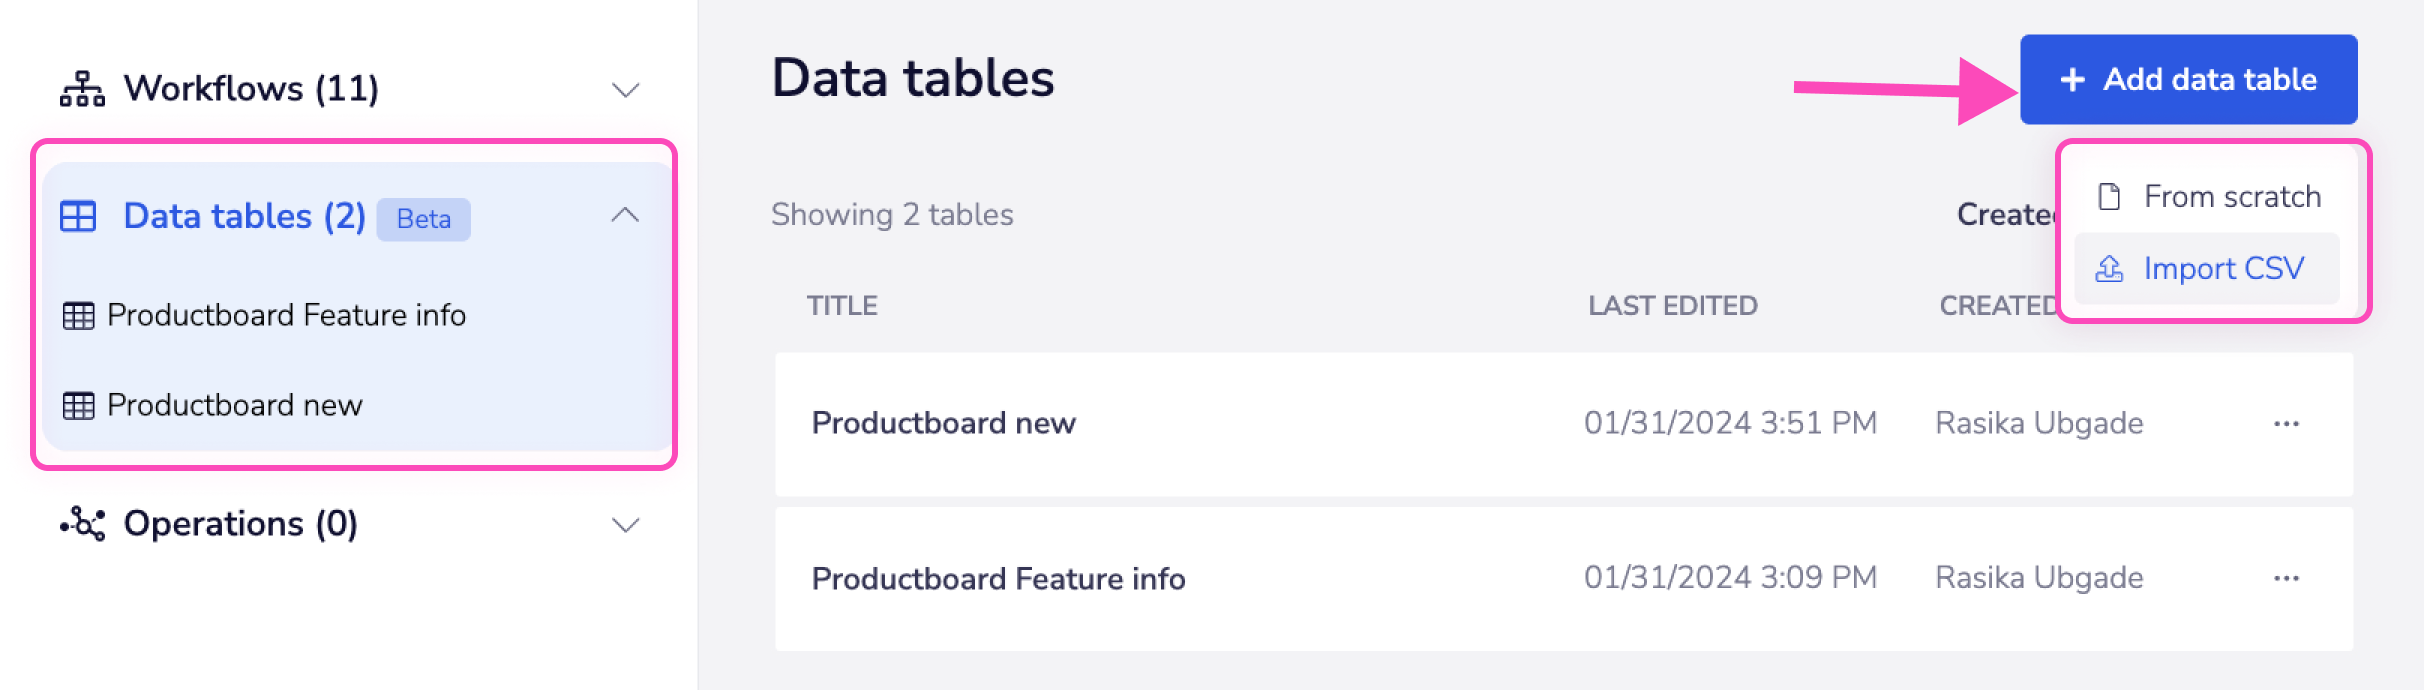Click the upload icon next to Import CSV
This screenshot has height=690, width=2424.
[x=2108, y=268]
